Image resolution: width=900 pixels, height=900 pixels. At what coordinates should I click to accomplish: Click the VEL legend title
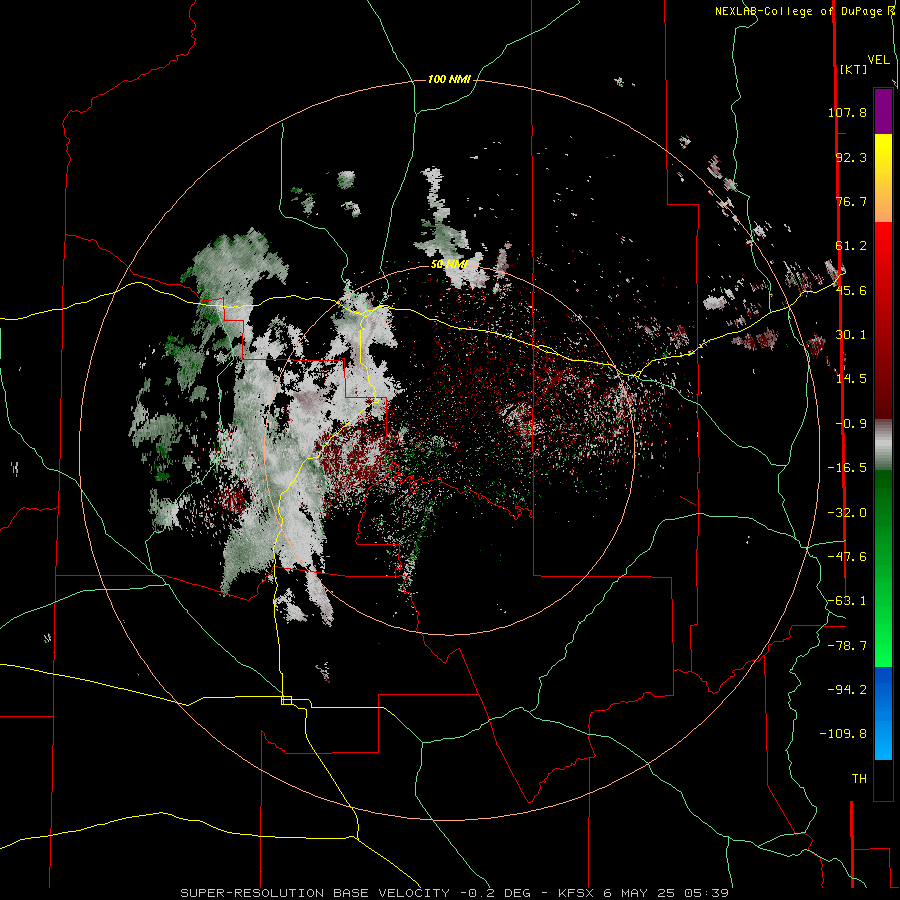(x=878, y=60)
